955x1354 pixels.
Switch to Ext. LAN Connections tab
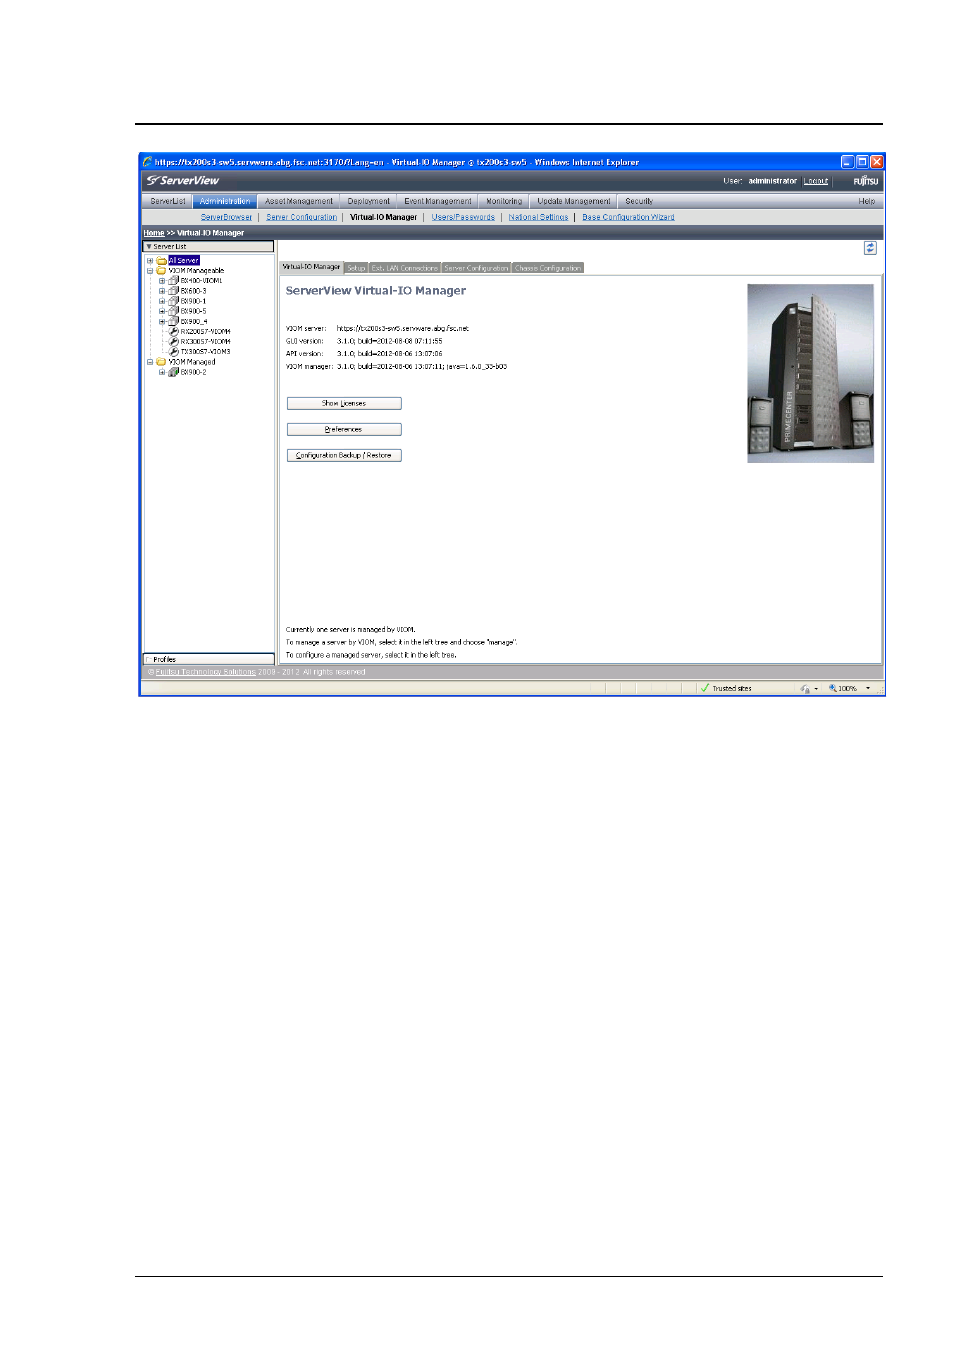coord(405,268)
